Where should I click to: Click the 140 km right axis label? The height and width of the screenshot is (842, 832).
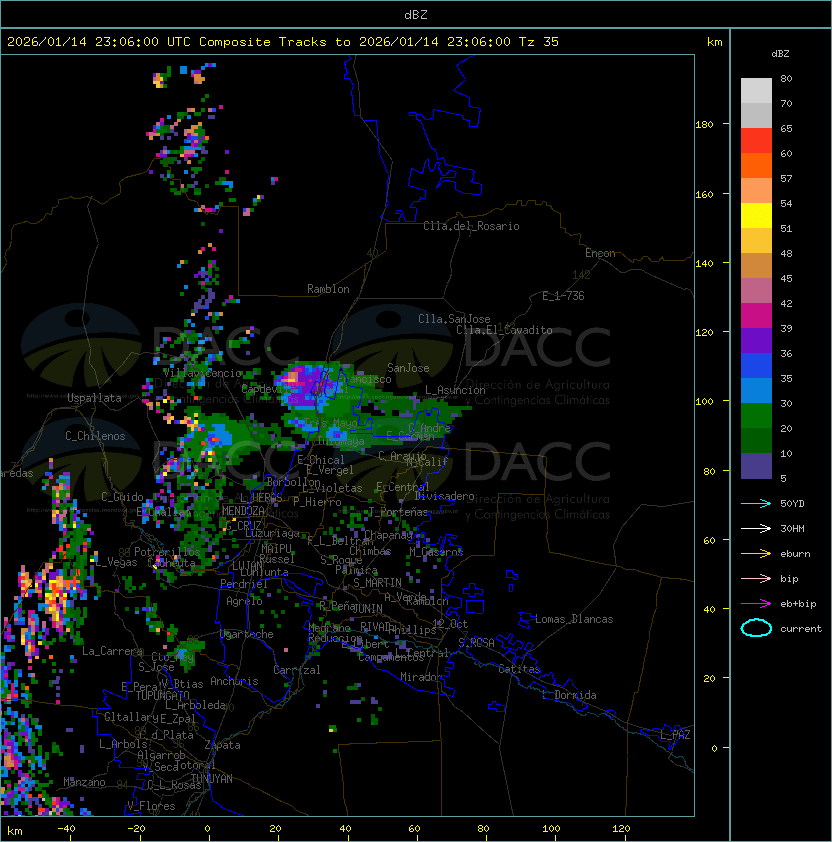(x=704, y=264)
